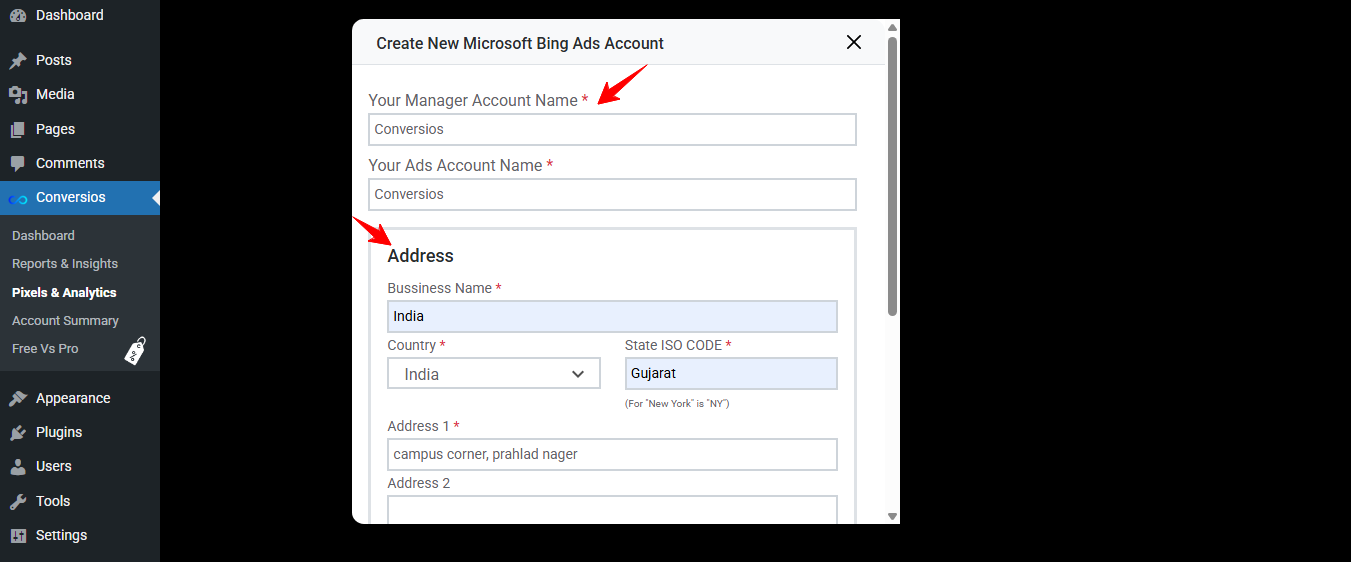Image resolution: width=1351 pixels, height=562 pixels.
Task: Click the hint text For "New York" is "NY"
Action: tap(677, 404)
